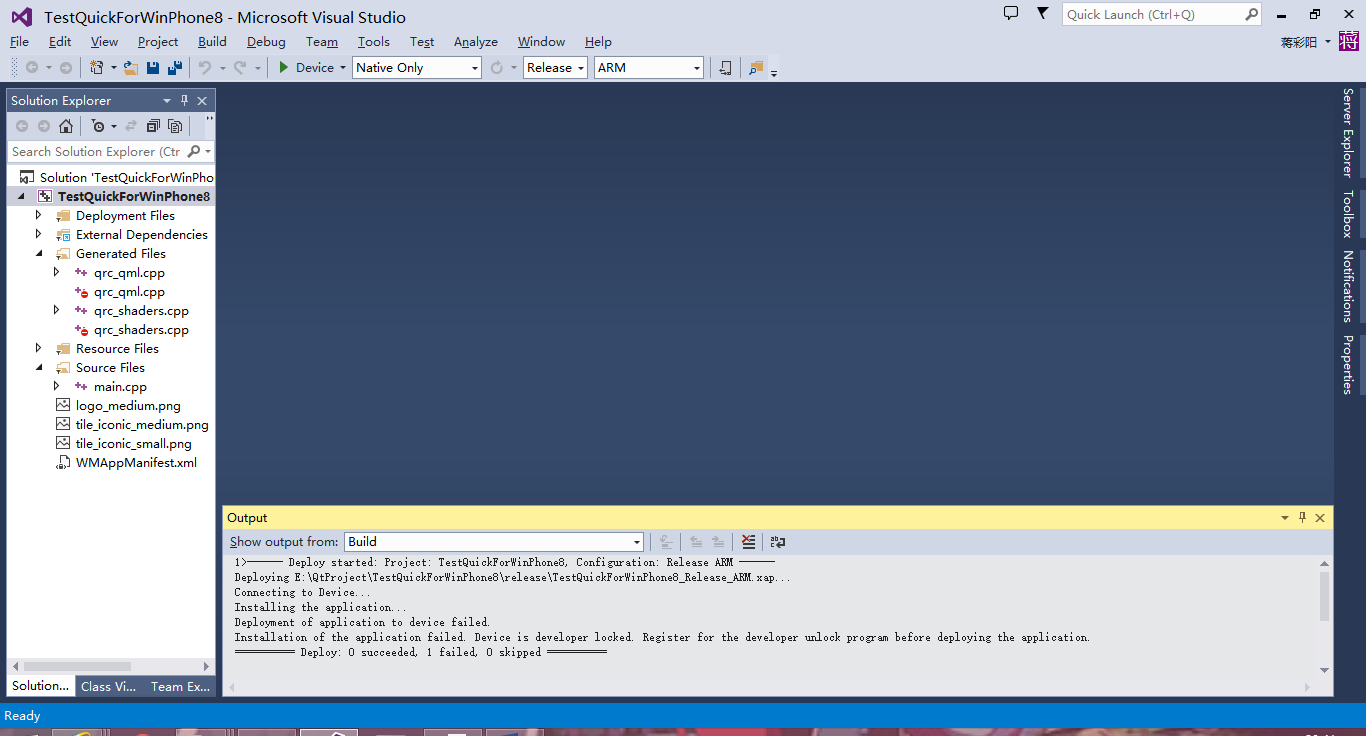
Task: Click the Find in Files folder icon
Action: tap(756, 68)
